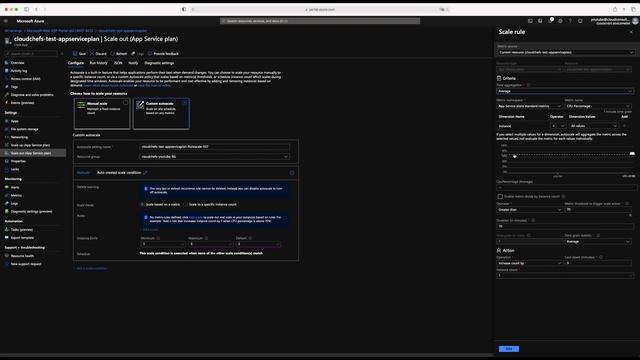The height and width of the screenshot is (360, 640).
Task: Click the Refresh toolbar icon
Action: pos(112,53)
